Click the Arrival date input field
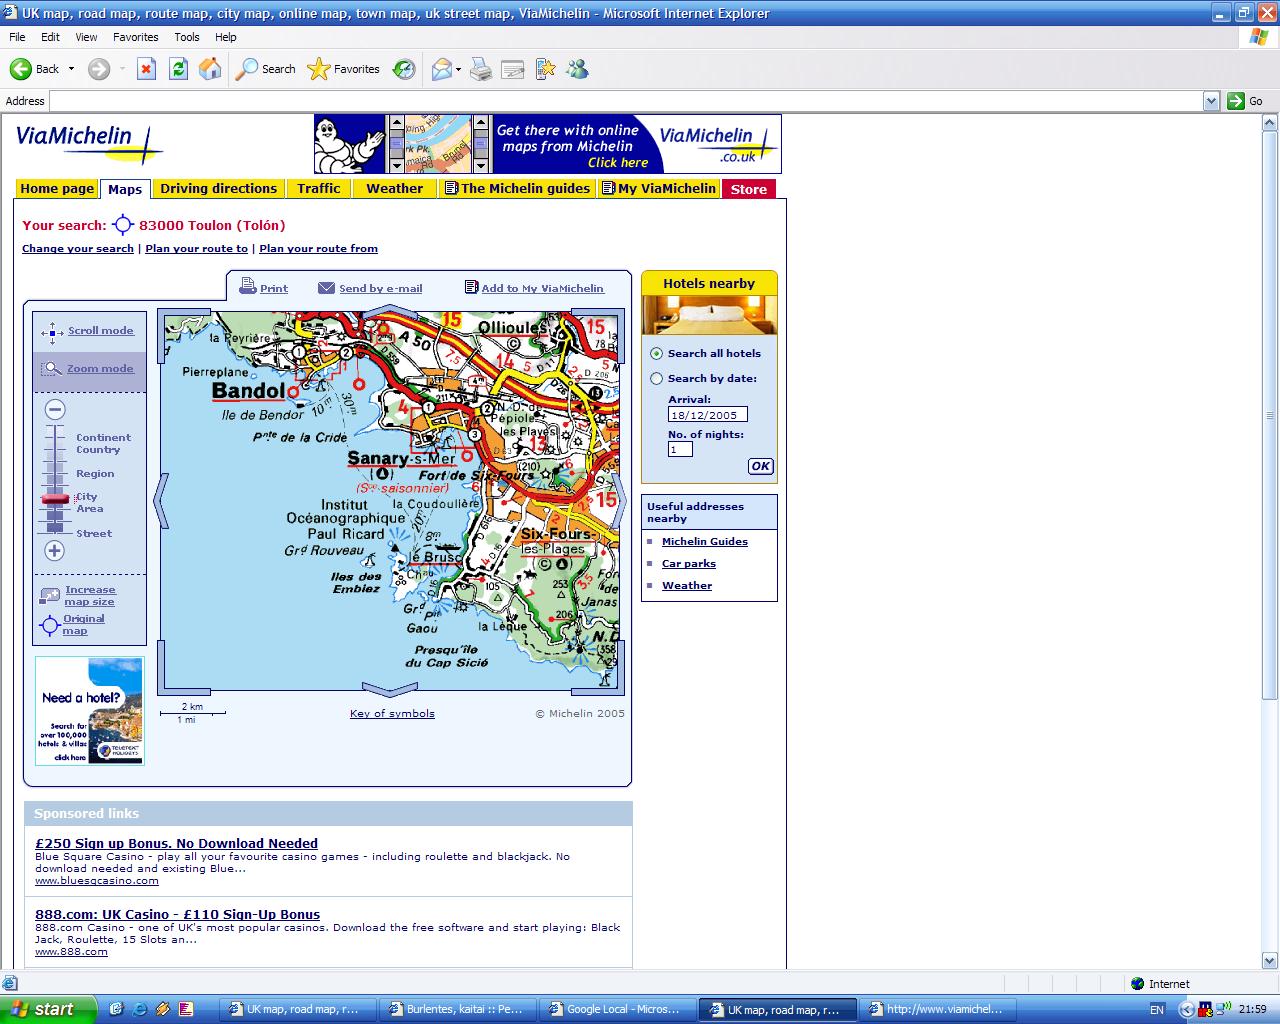The image size is (1280, 1024). pos(707,415)
